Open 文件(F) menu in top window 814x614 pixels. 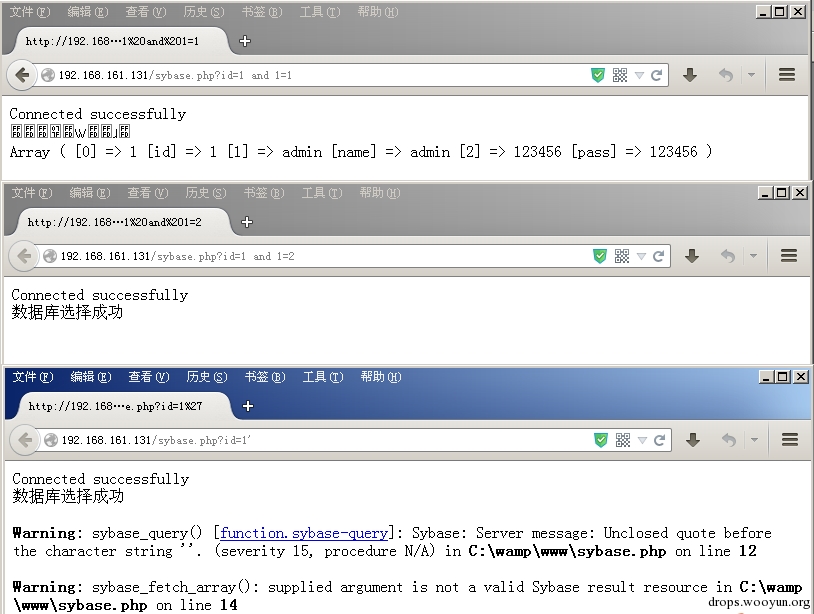[x=30, y=12]
